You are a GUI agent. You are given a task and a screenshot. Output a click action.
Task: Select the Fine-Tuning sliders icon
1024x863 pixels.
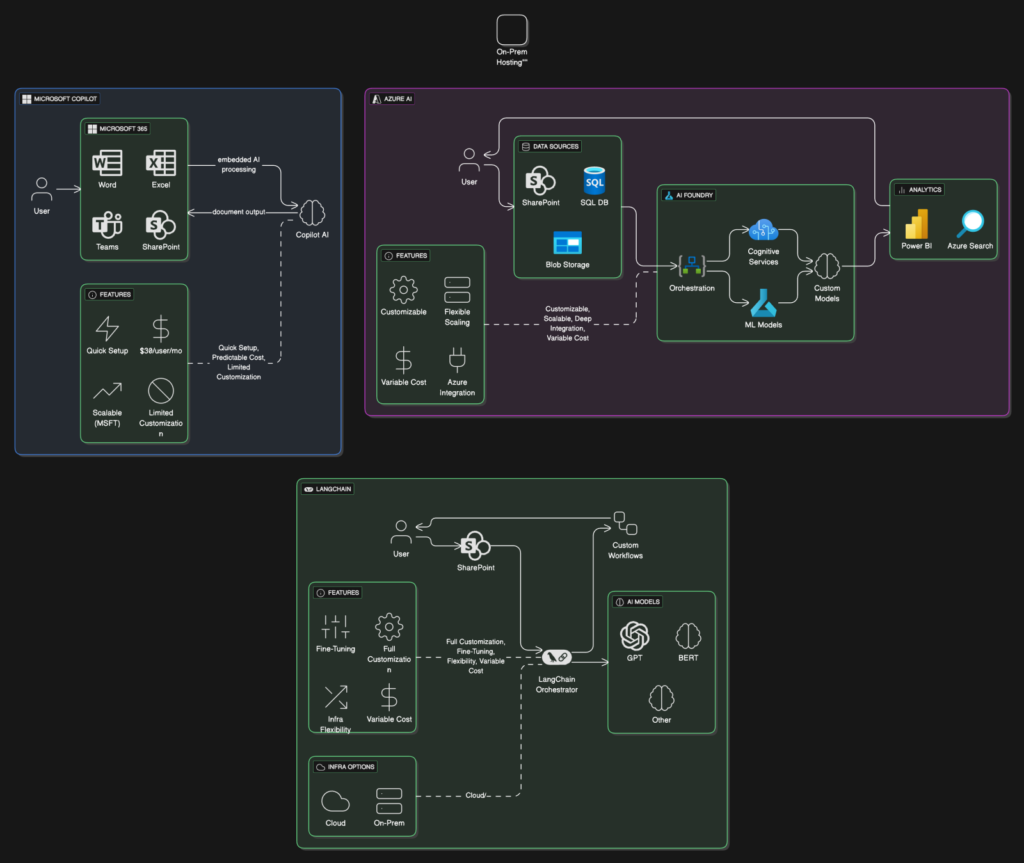click(x=335, y=628)
